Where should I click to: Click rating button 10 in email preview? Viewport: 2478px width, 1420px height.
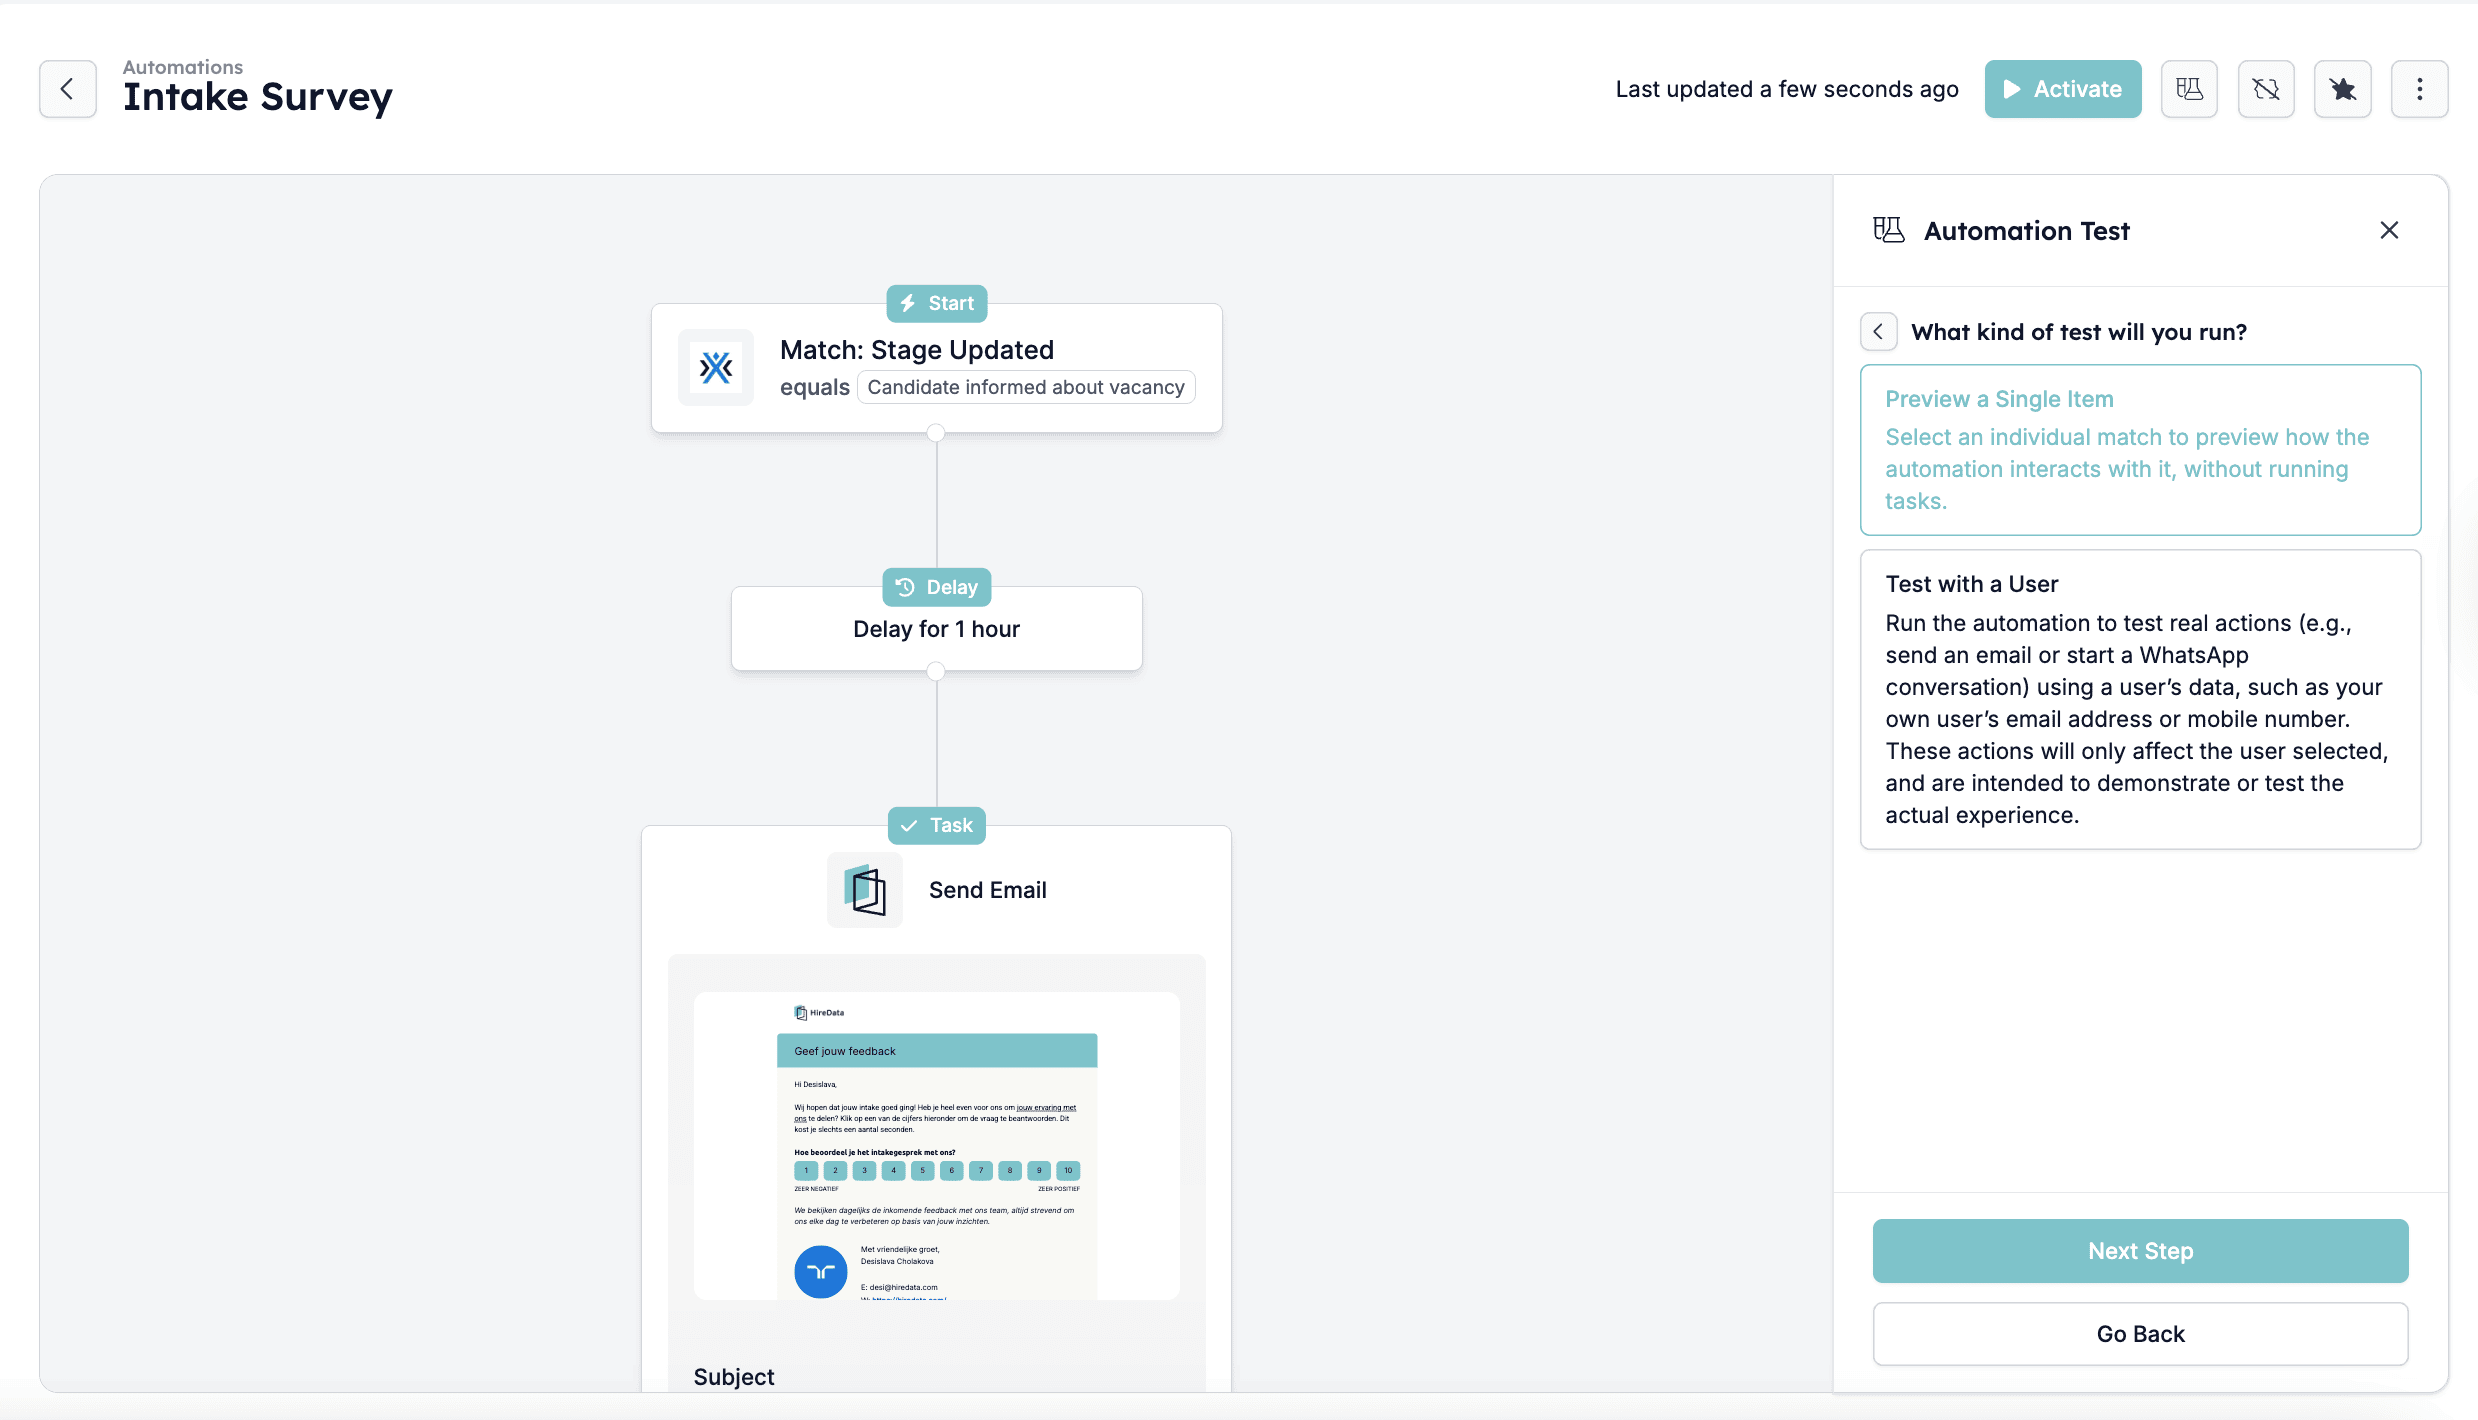pyautogui.click(x=1068, y=1170)
